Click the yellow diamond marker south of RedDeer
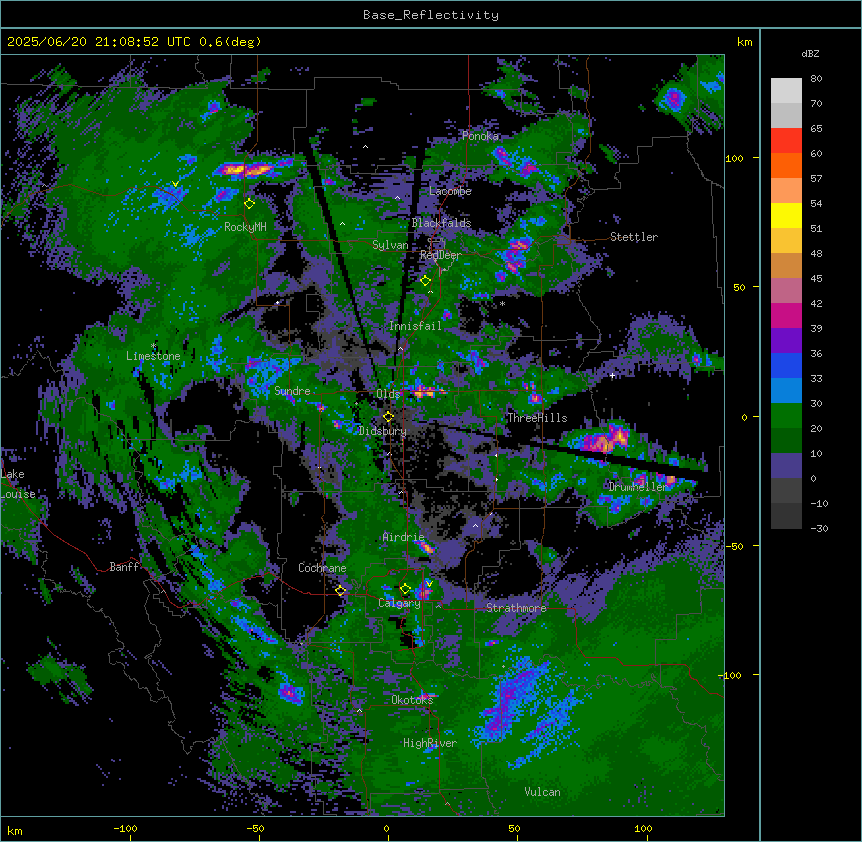This screenshot has height=842, width=862. tap(425, 281)
